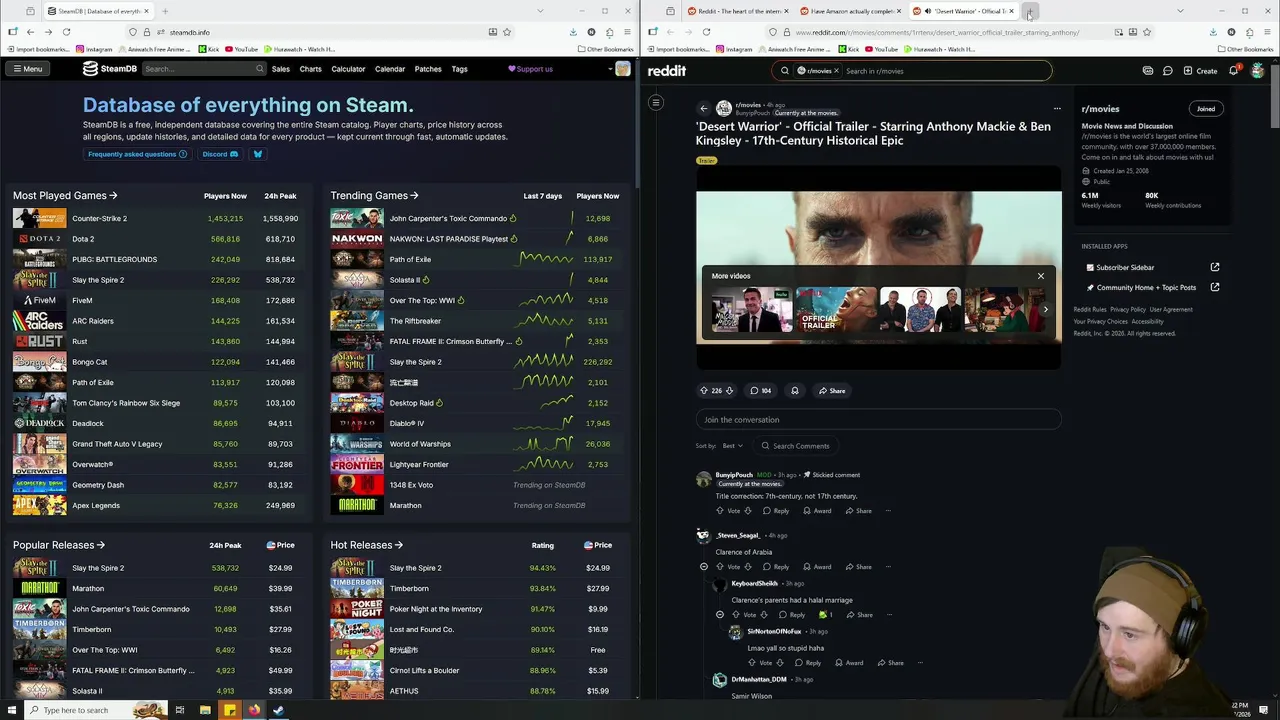Screen dimensions: 1280x720
Task: Close the More videos overlay
Action: click(x=1040, y=276)
